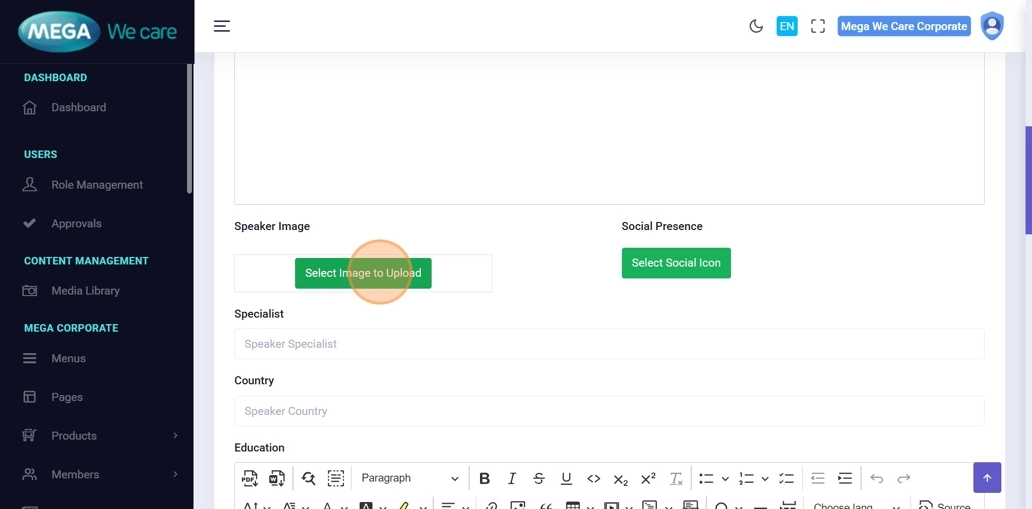Focus the Speaker Specialist input field
The image size is (1032, 509).
point(609,344)
